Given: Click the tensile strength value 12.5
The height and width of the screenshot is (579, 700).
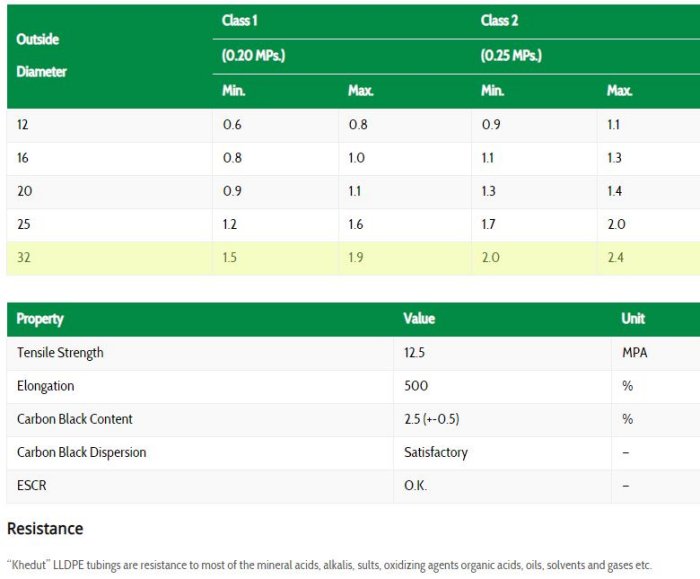Looking at the screenshot, I should (x=416, y=353).
